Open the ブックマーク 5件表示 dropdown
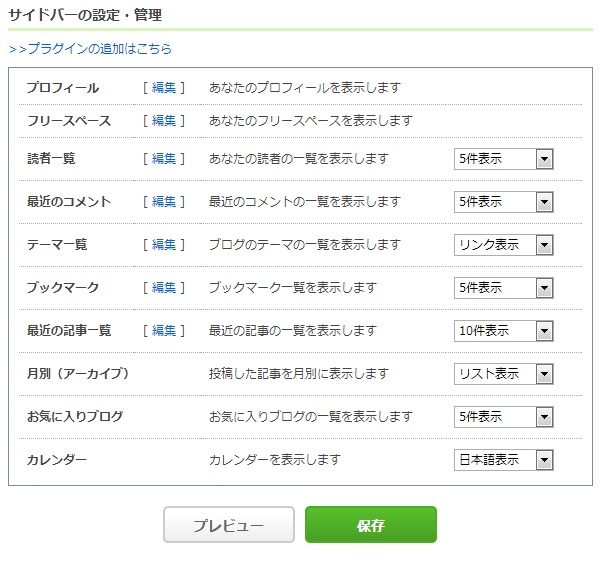602x565 pixels. pyautogui.click(x=503, y=288)
